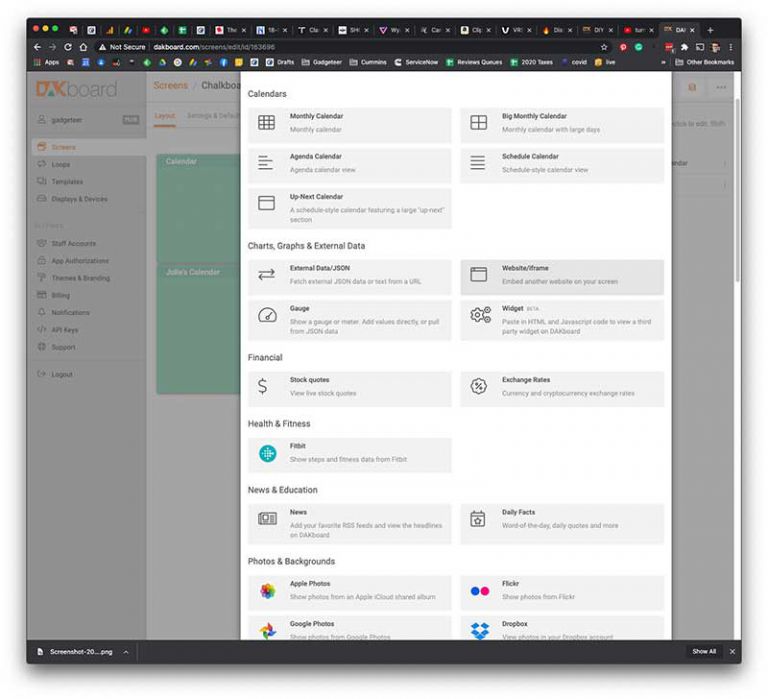Image resolution: width=768 pixels, height=699 pixels.
Task: Open Themes & Branding in sidebar
Action: pos(80,278)
